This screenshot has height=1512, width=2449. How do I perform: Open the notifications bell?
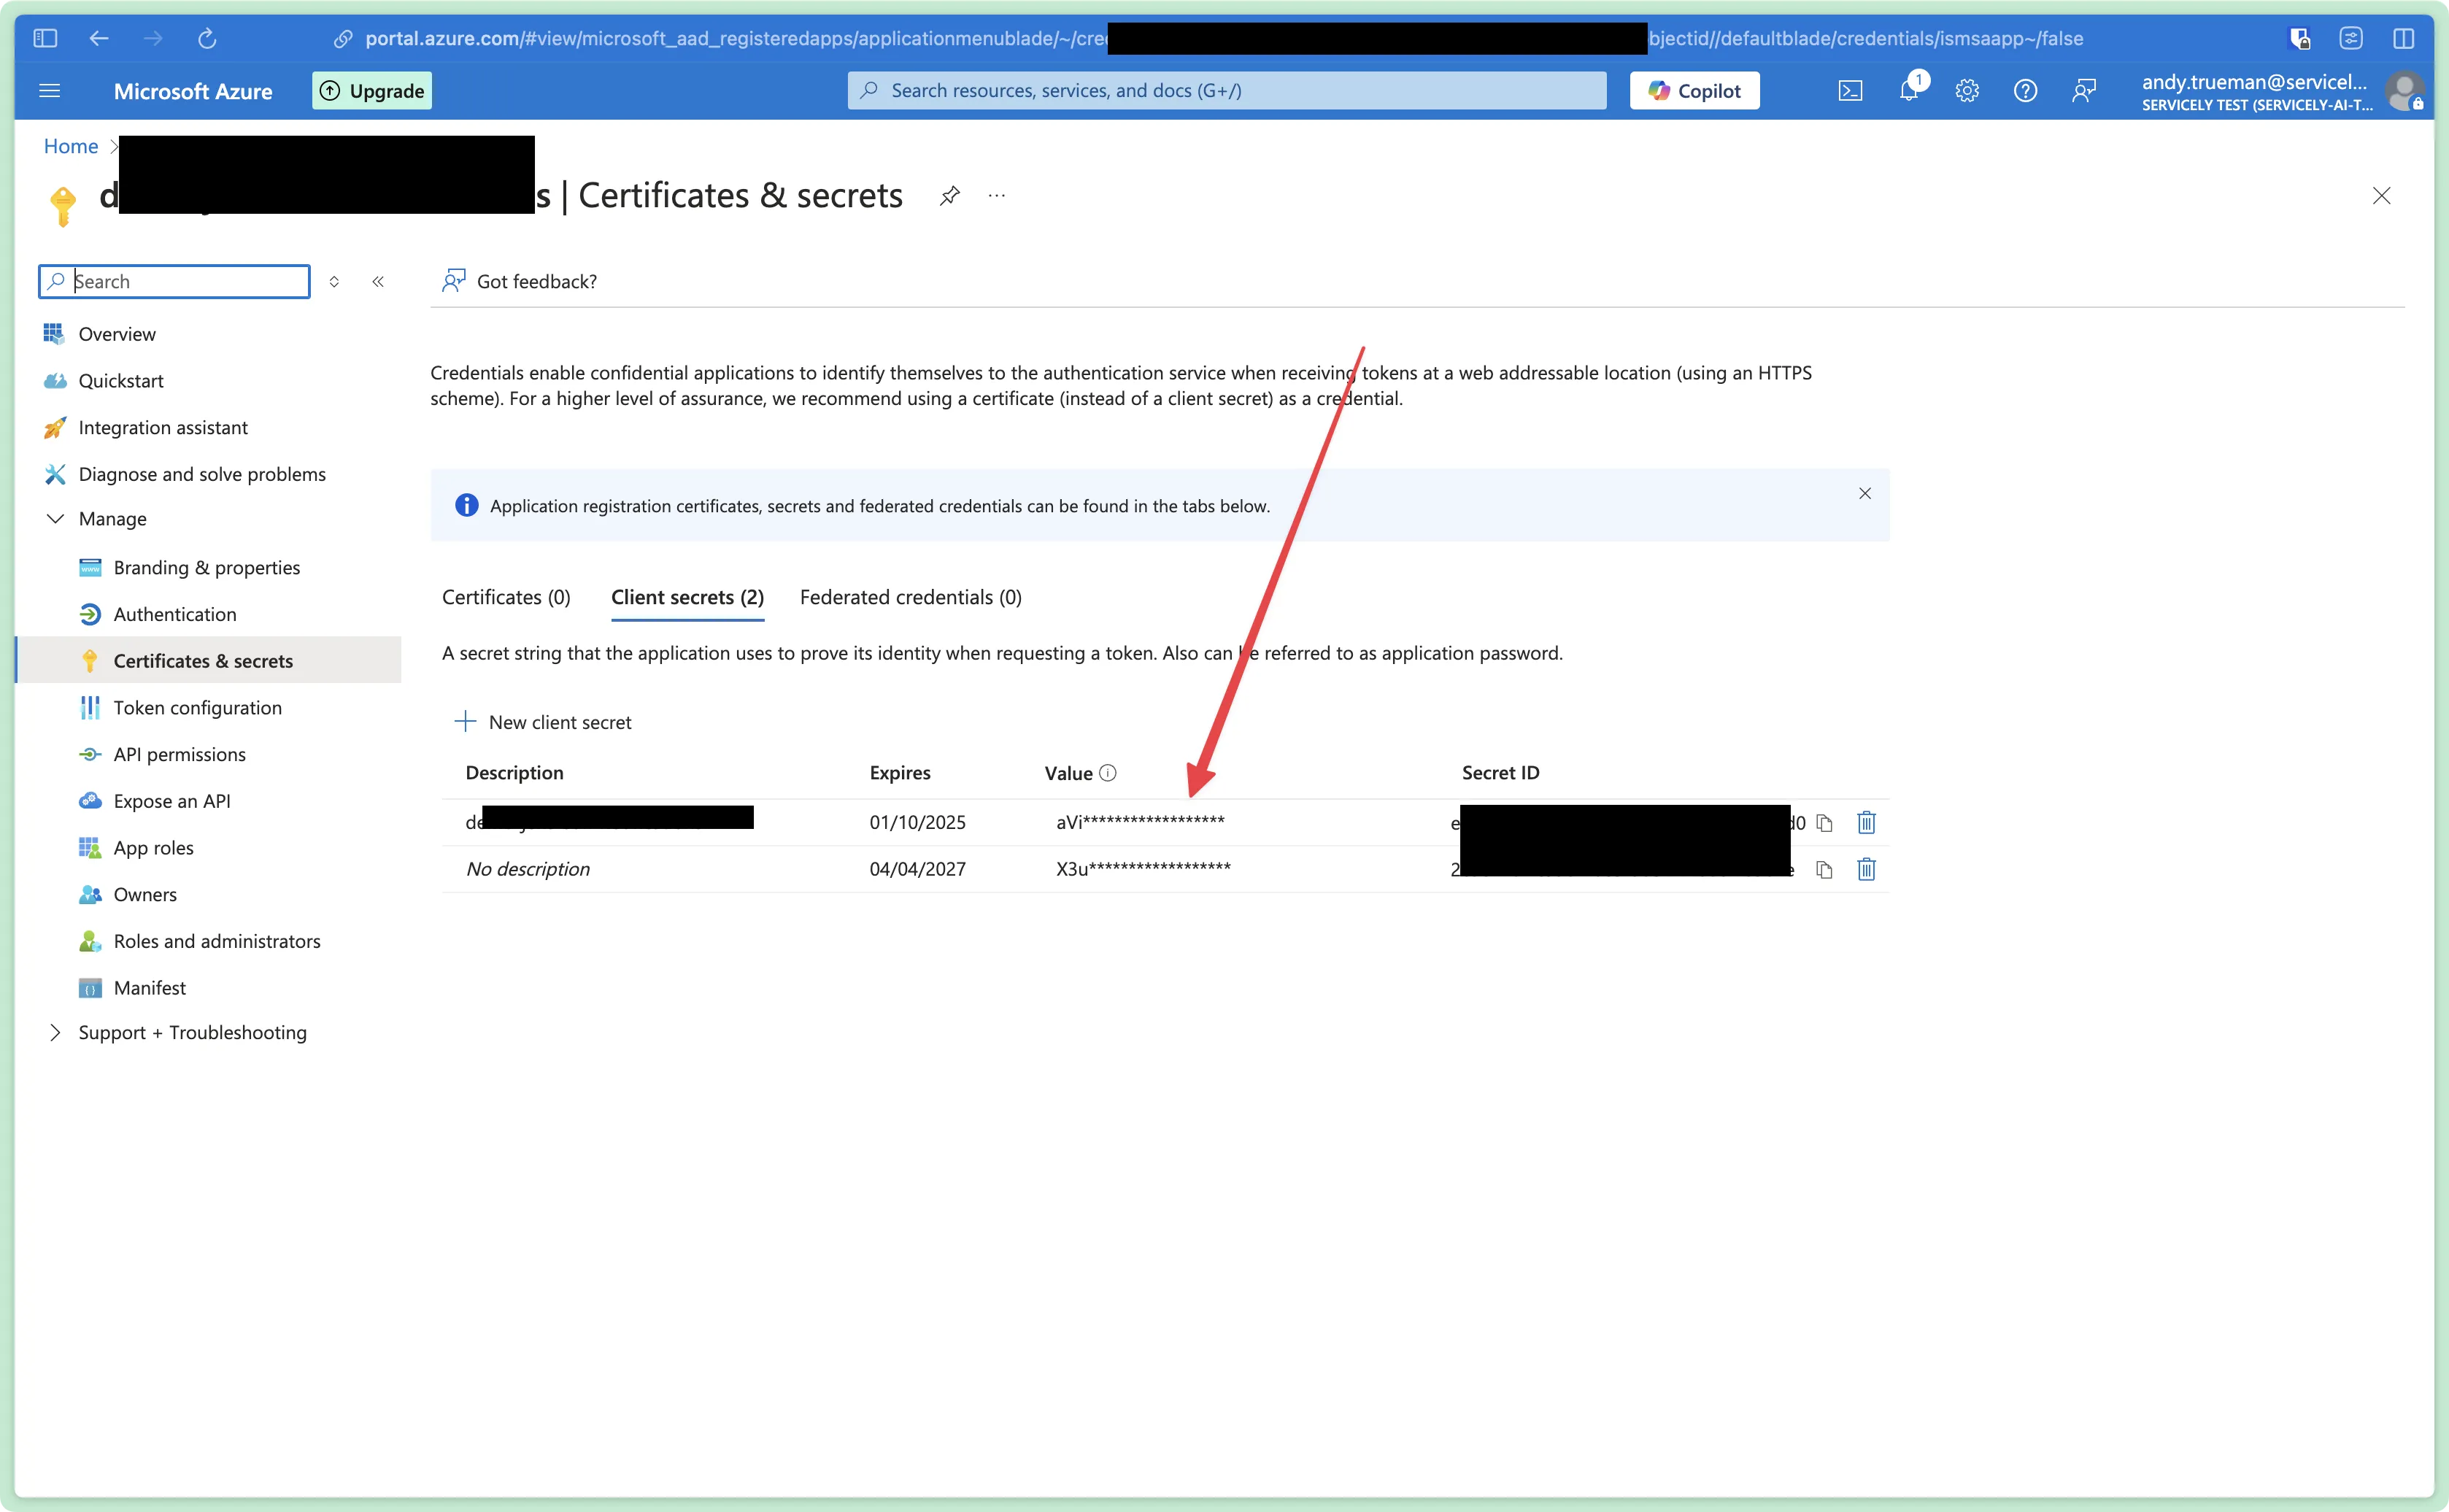pyautogui.click(x=1909, y=91)
